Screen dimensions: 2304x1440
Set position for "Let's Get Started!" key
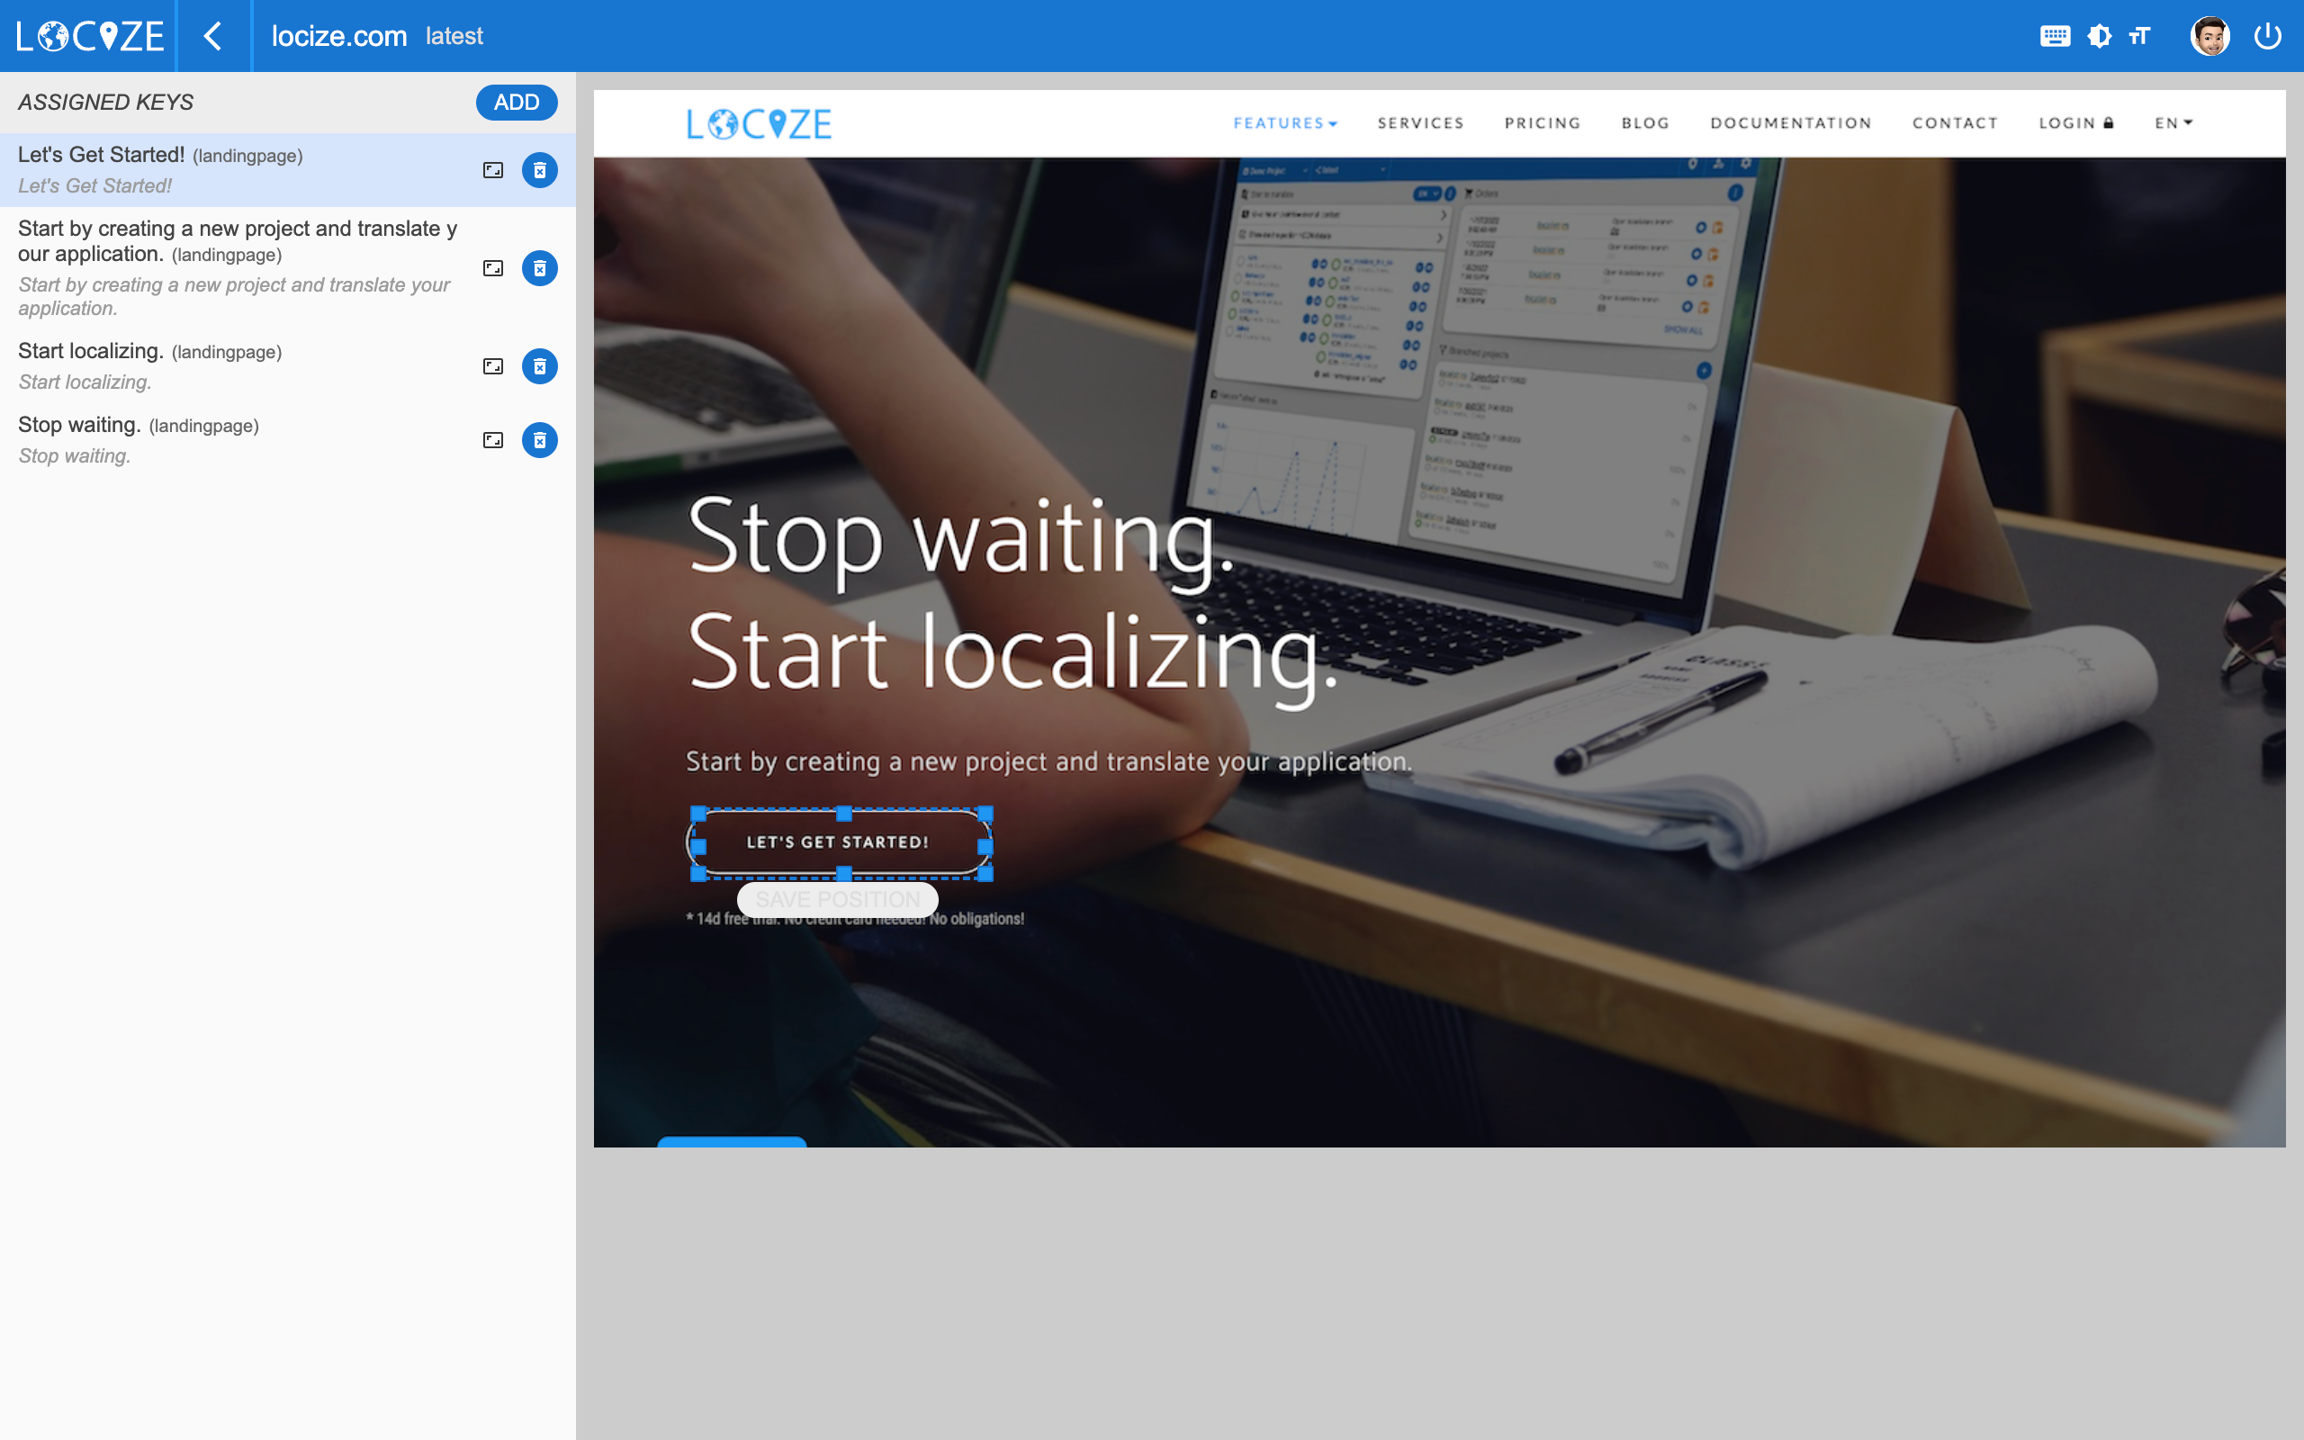click(x=493, y=170)
